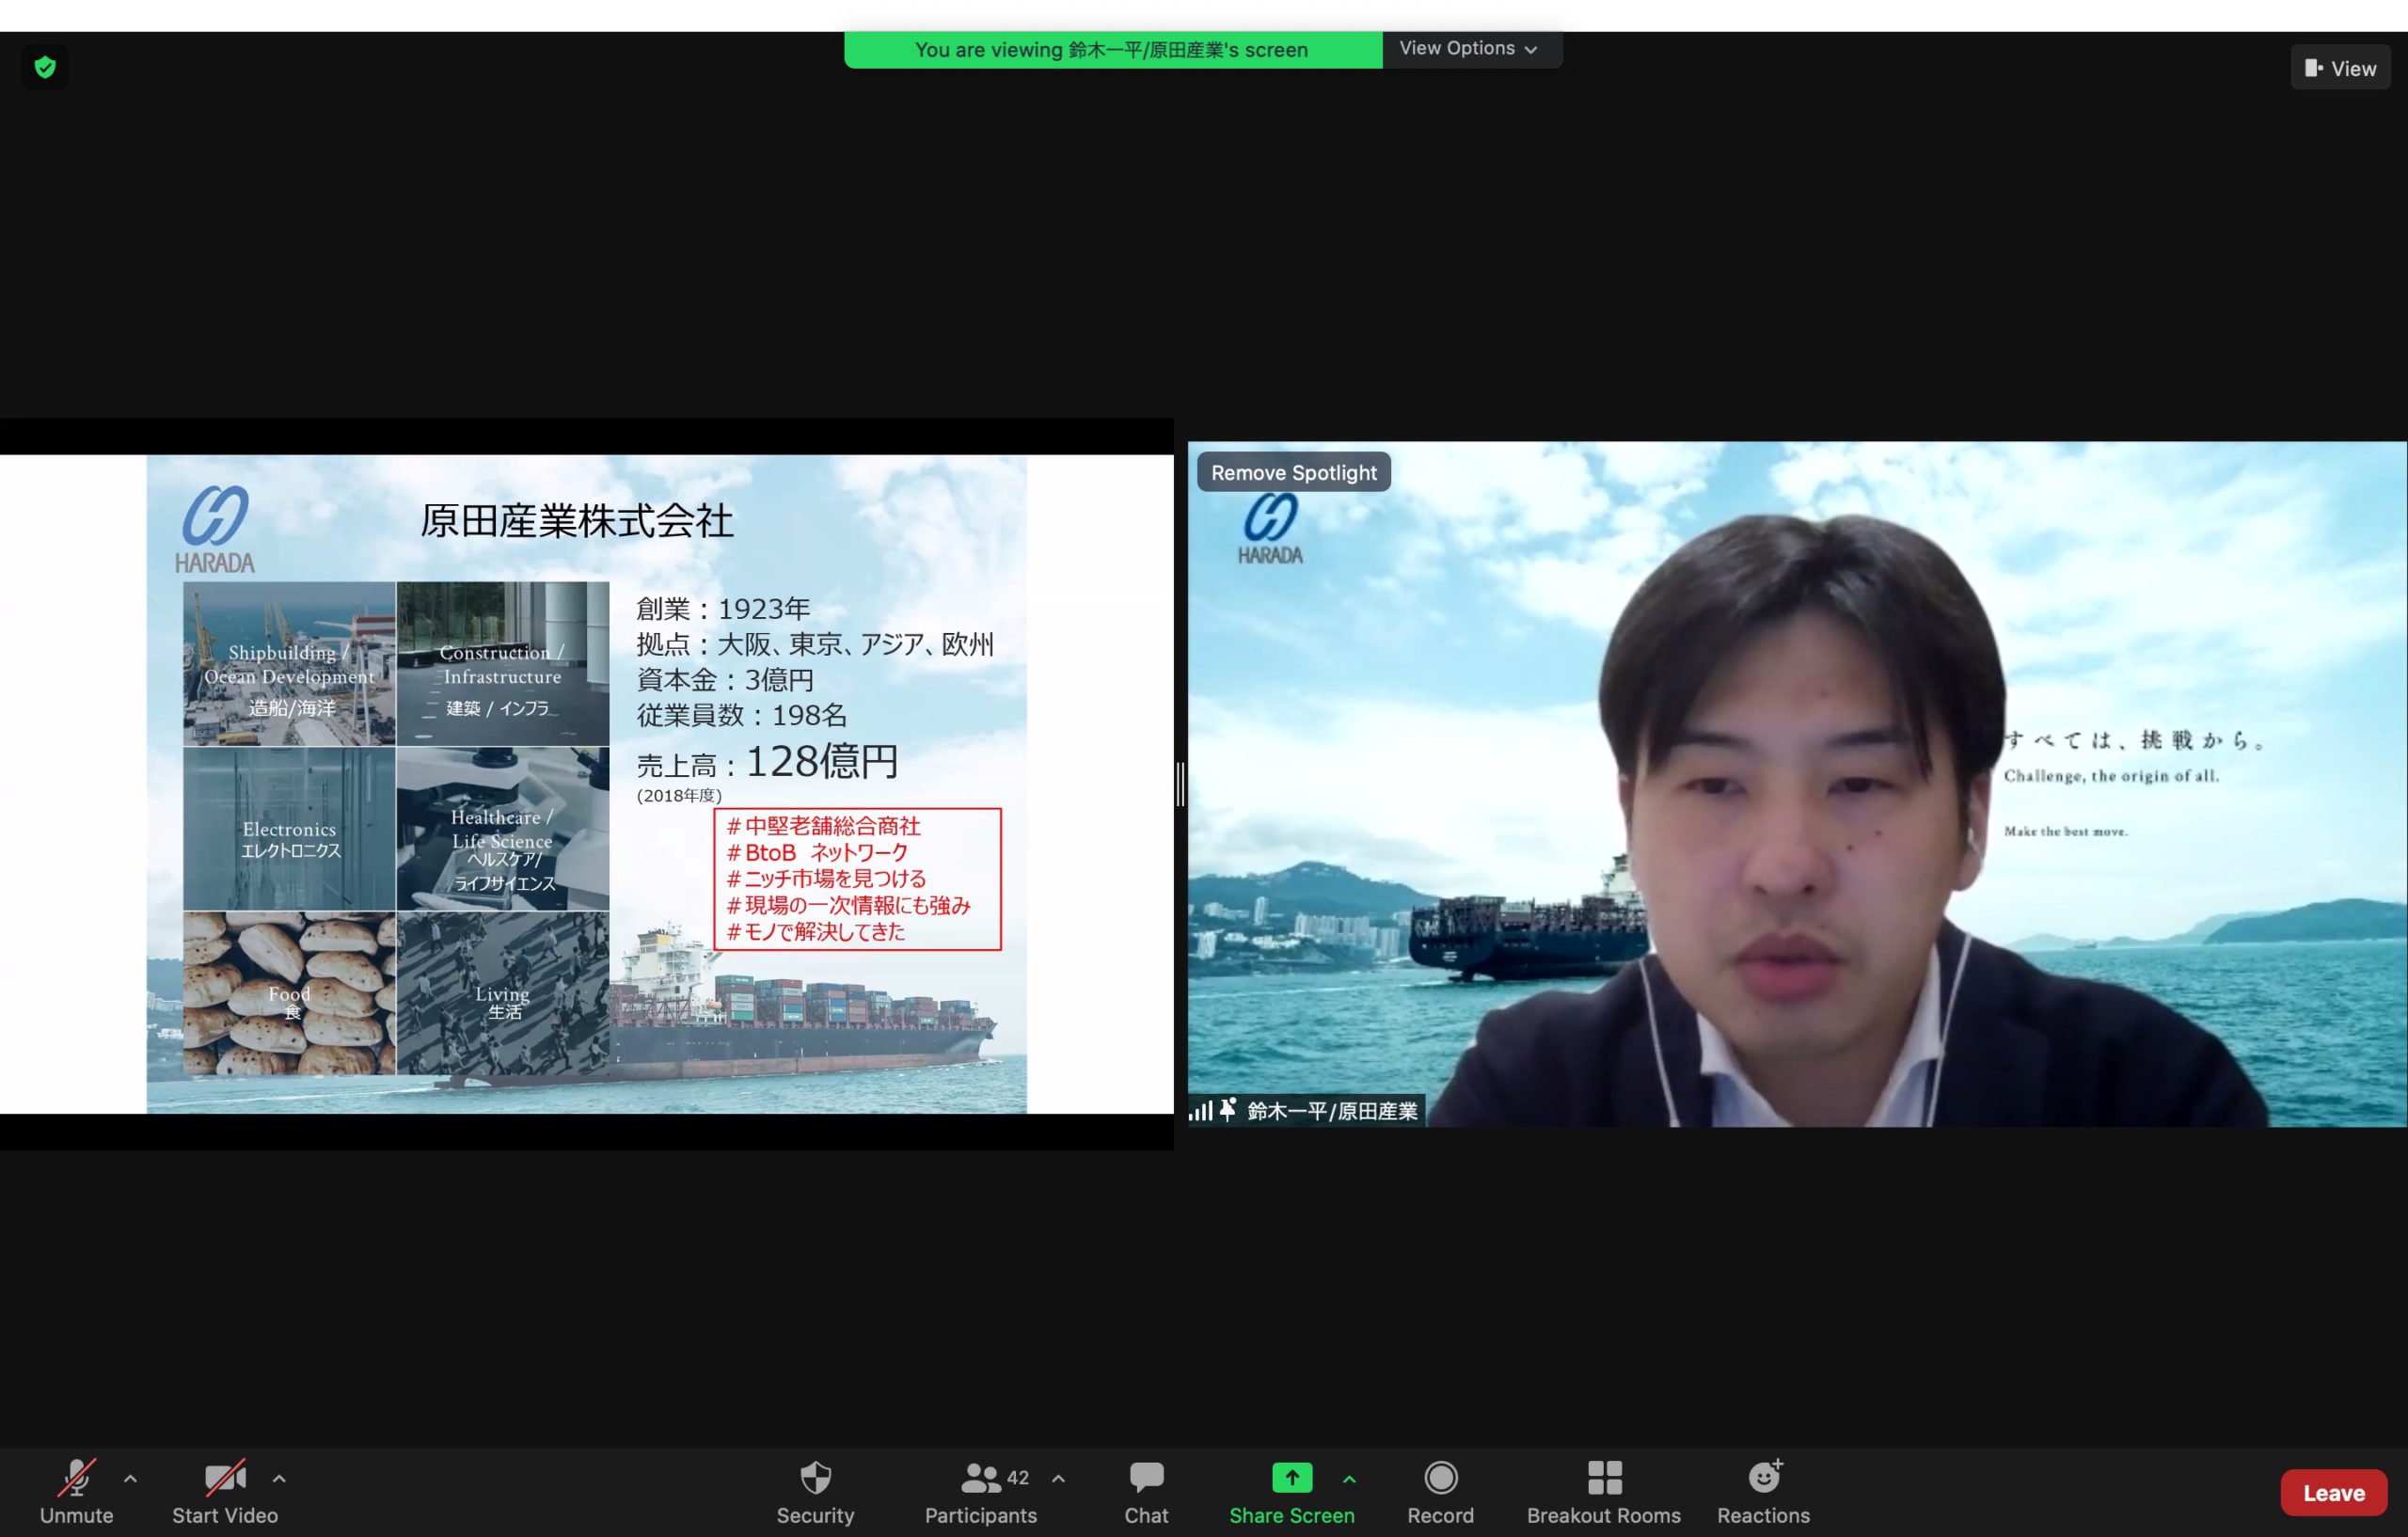The image size is (2408, 1537).
Task: Expand the arrow next to Participants
Action: tap(1058, 1478)
